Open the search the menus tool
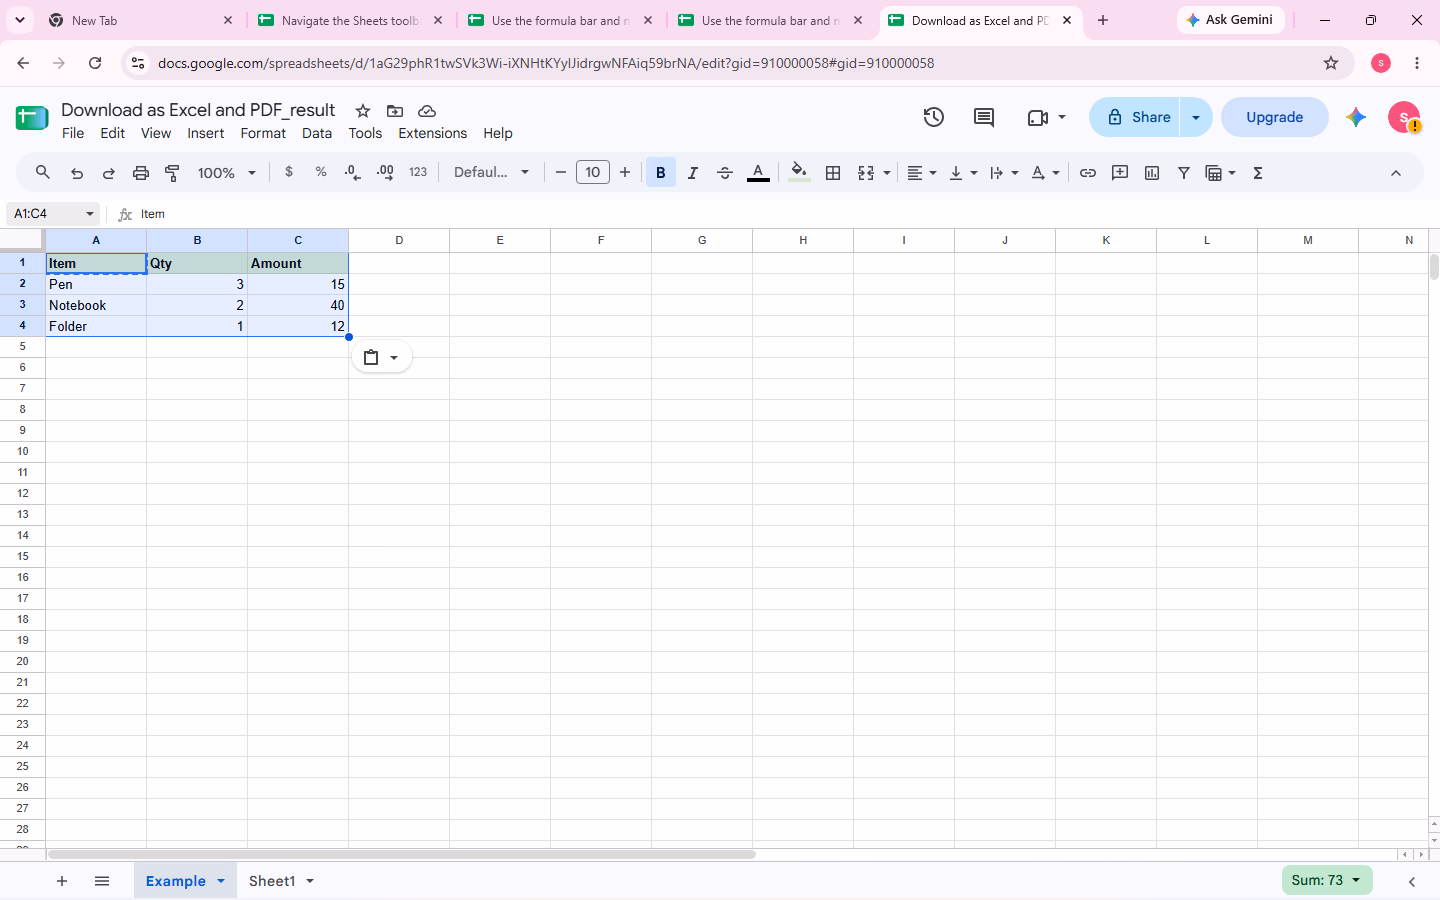The height and width of the screenshot is (900, 1440). 43,173
